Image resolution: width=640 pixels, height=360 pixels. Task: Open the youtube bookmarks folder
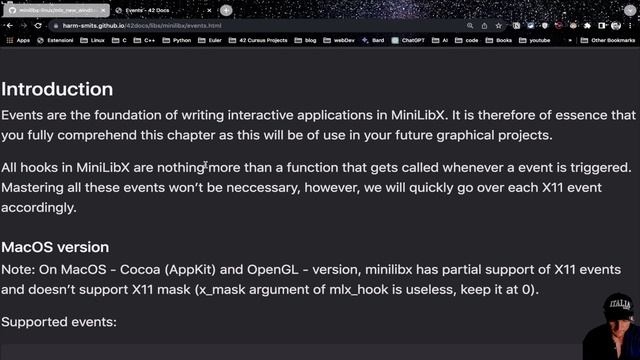pos(535,40)
